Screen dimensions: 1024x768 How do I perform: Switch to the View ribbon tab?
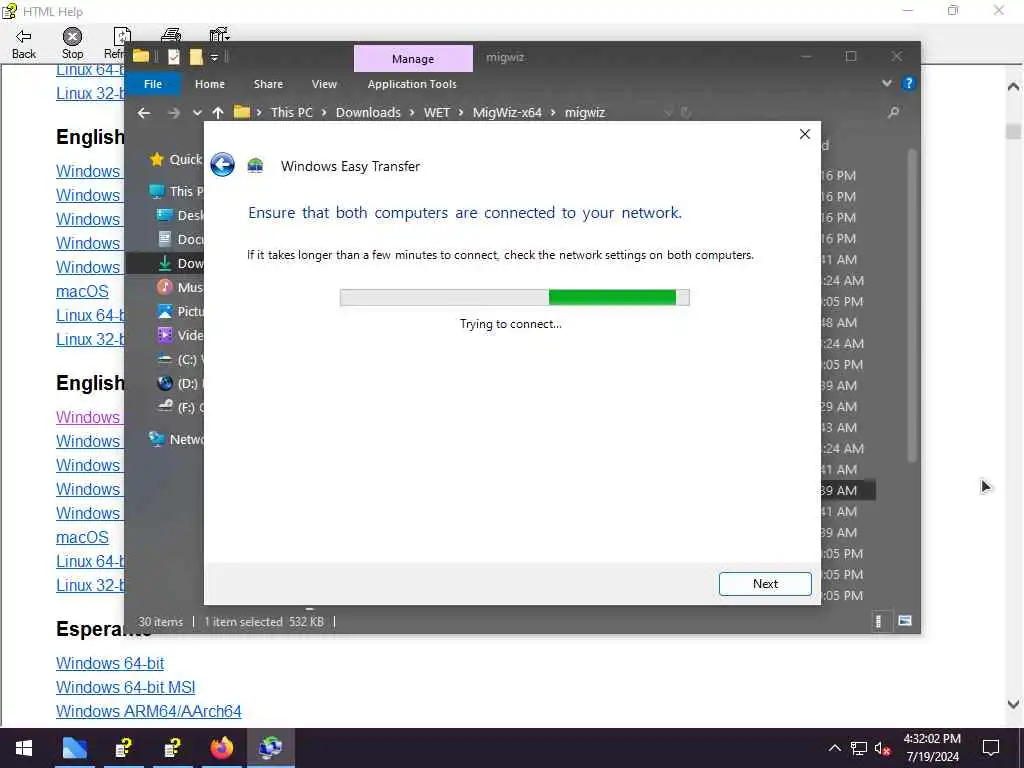click(x=324, y=84)
